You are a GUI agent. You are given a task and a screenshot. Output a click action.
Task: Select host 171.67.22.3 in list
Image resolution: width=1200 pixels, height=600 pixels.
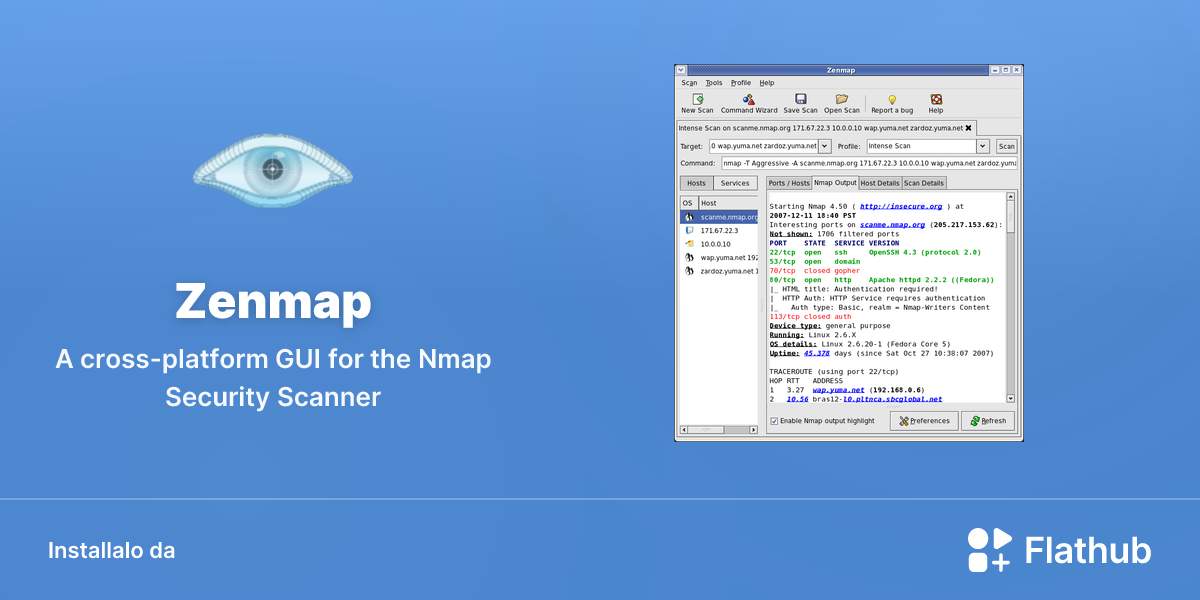click(719, 230)
